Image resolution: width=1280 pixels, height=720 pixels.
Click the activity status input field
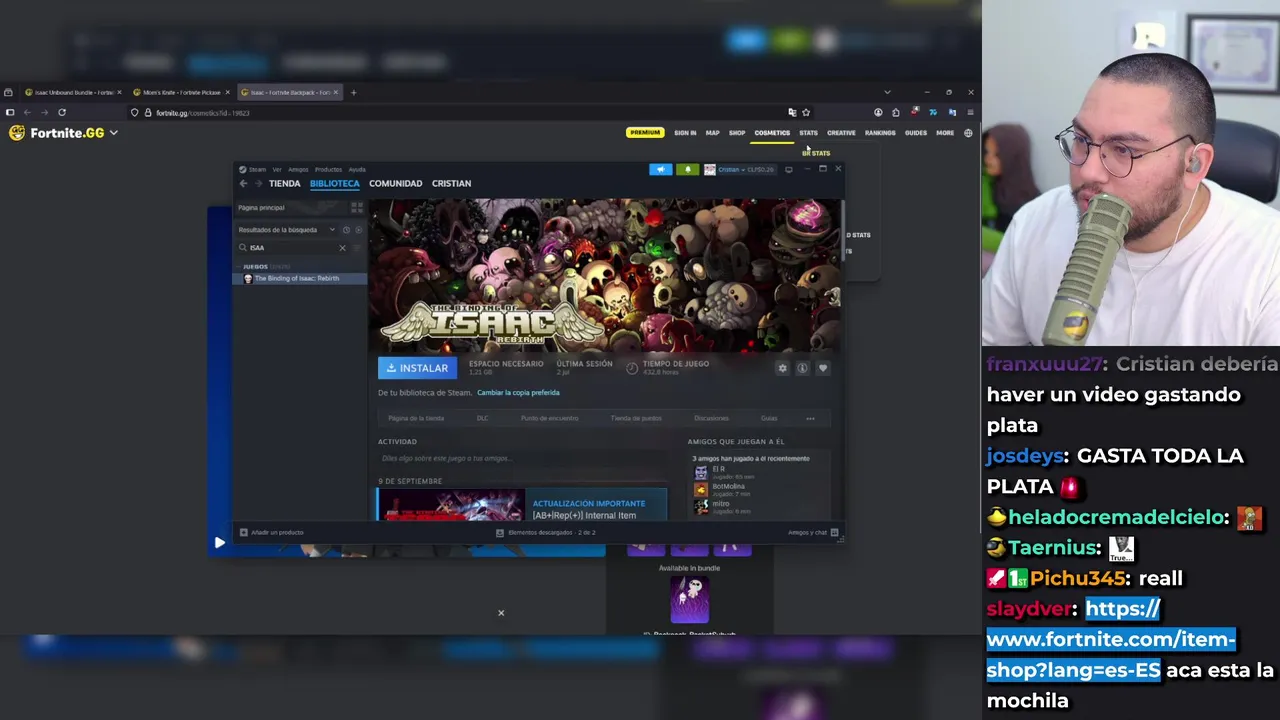(521, 458)
